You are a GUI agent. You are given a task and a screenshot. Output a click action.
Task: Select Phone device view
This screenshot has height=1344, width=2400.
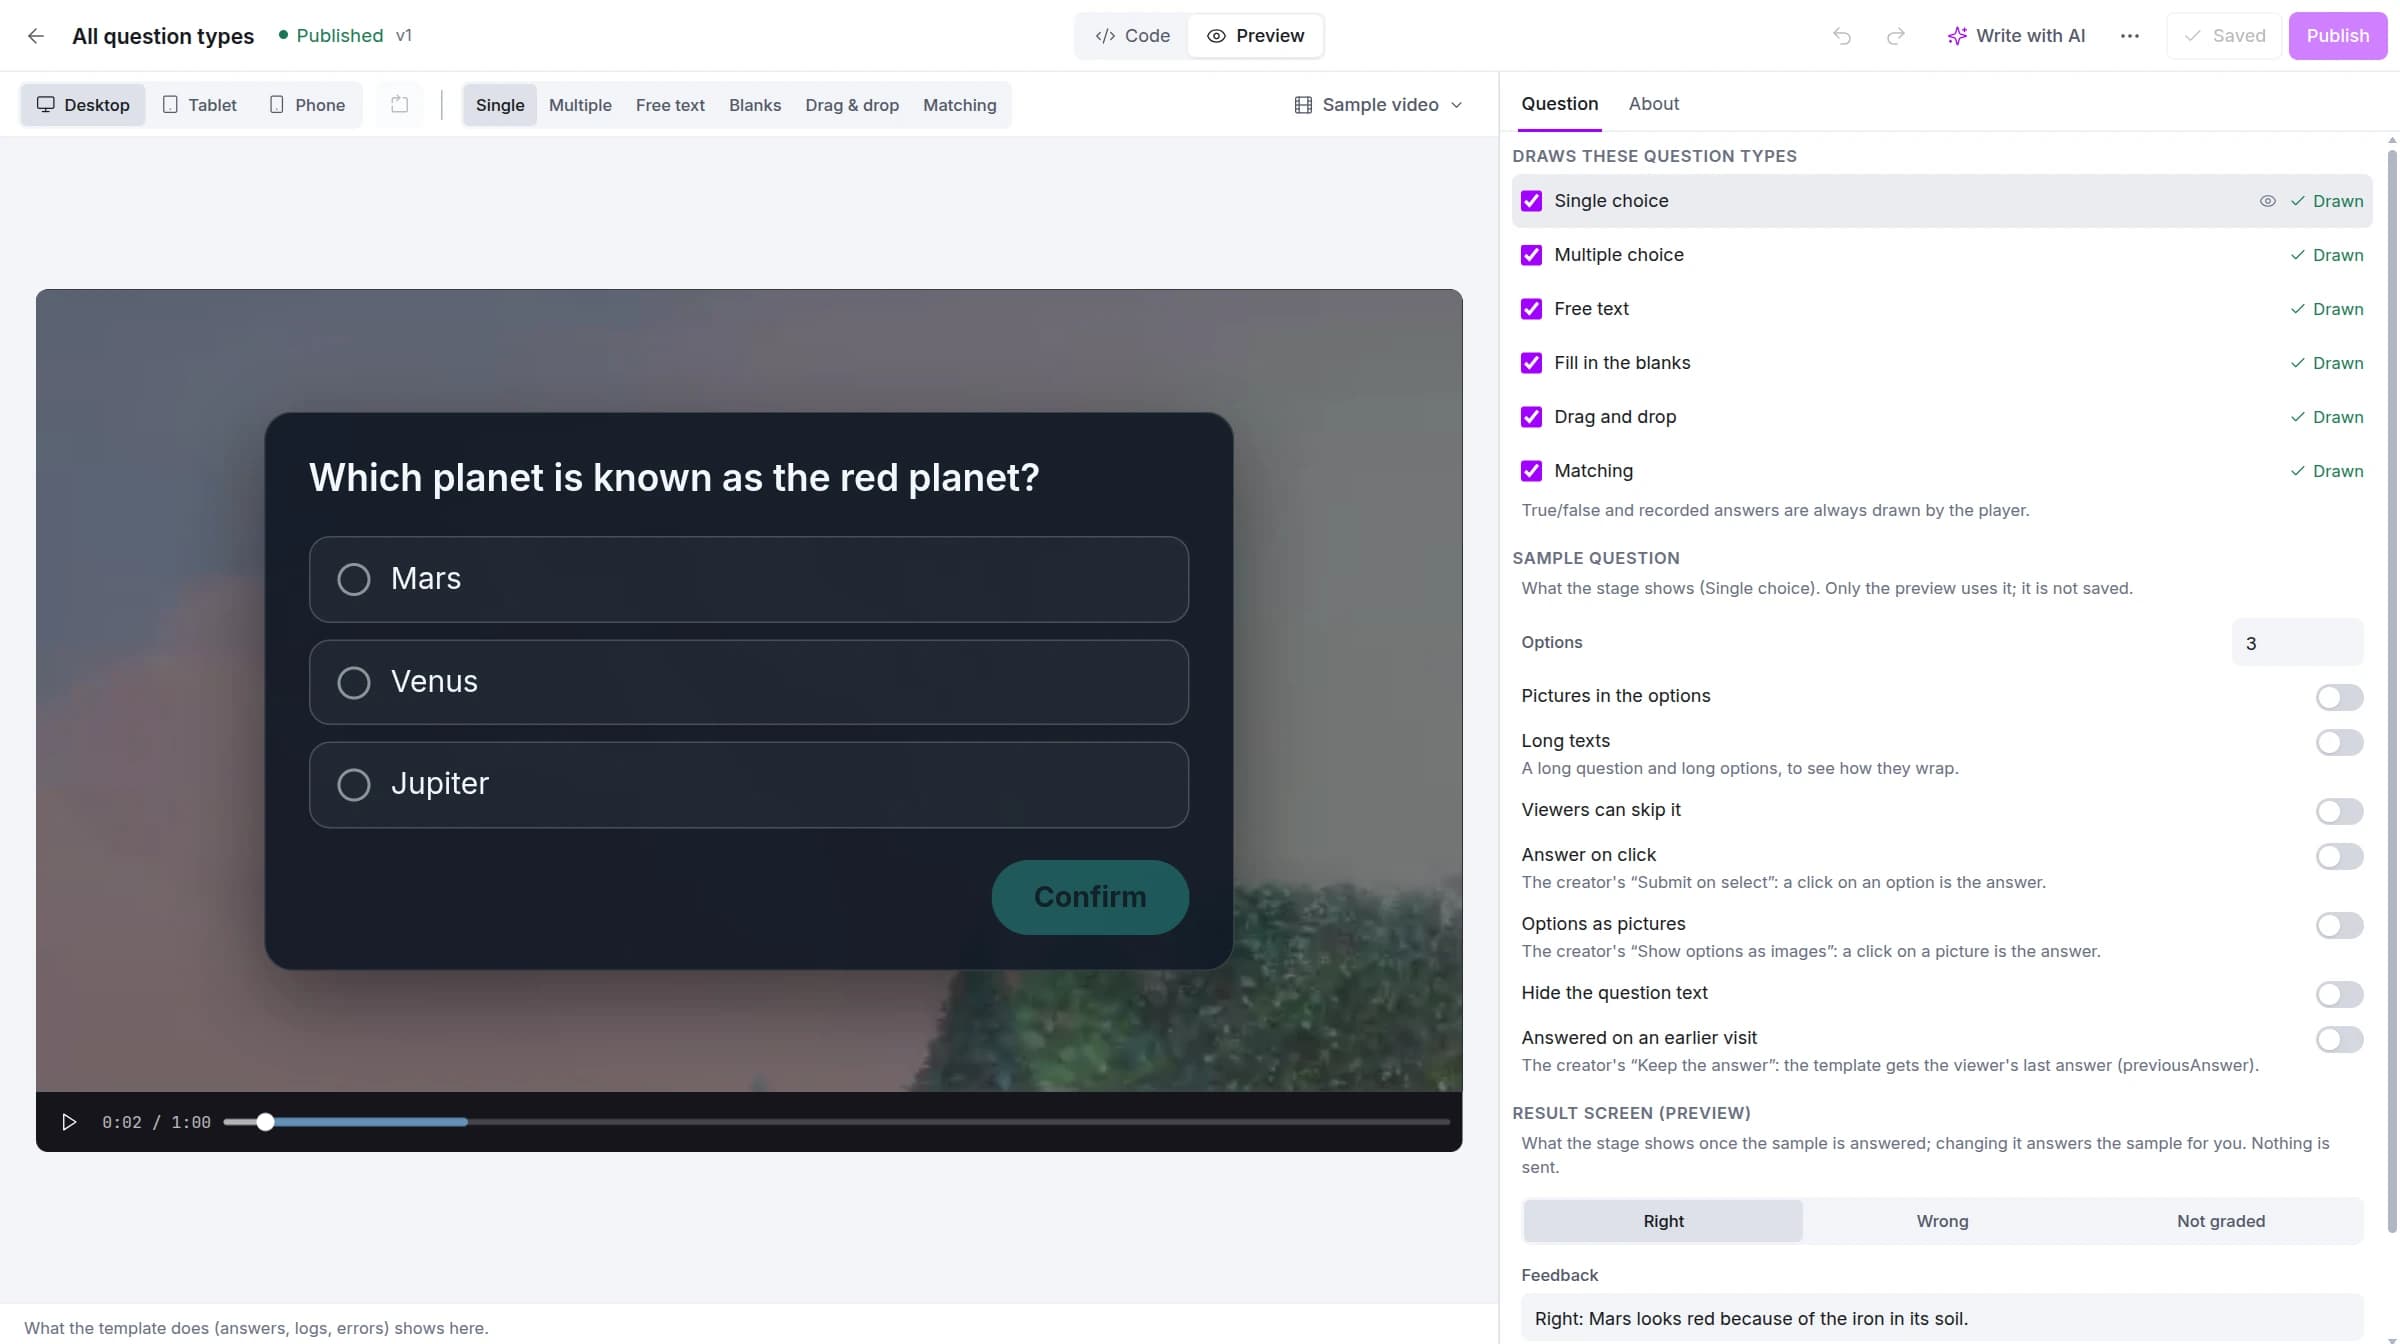click(307, 105)
